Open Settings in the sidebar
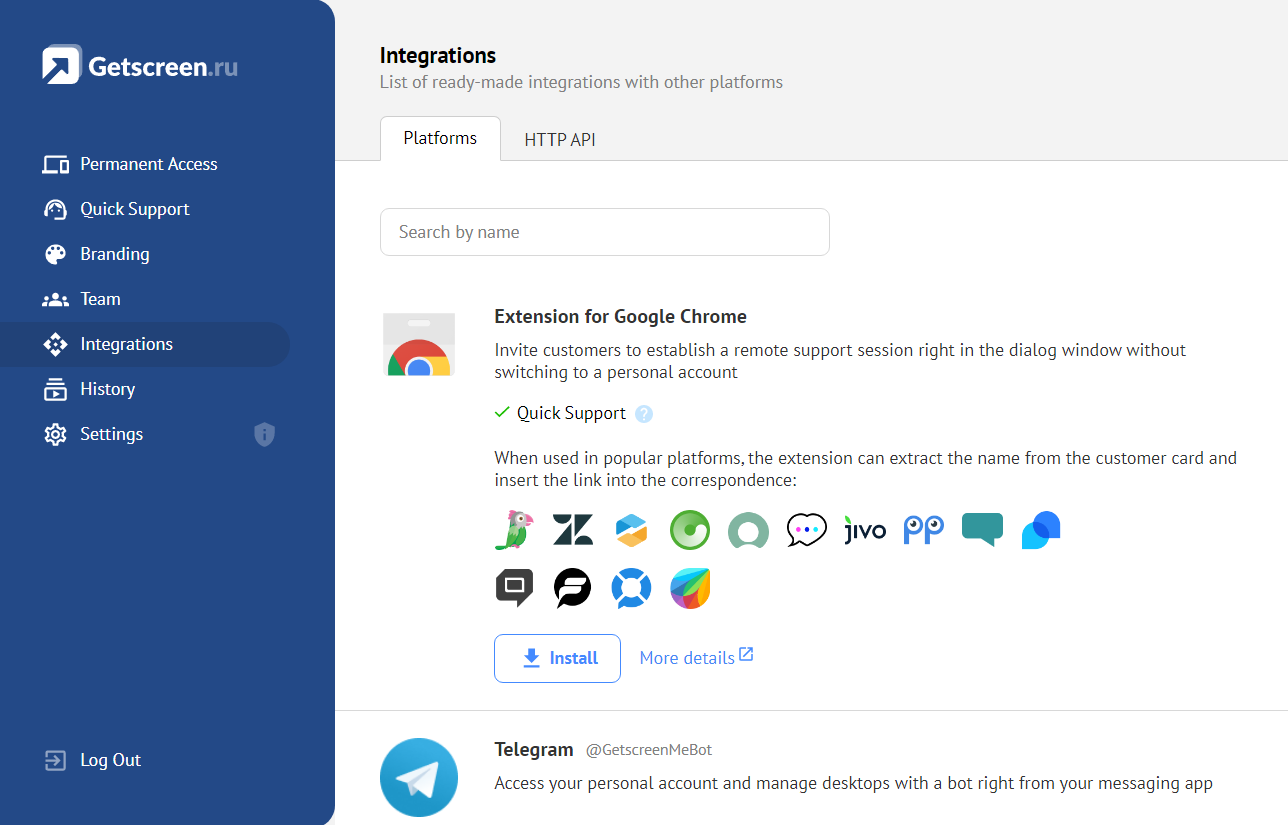1288x825 pixels. pos(111,434)
